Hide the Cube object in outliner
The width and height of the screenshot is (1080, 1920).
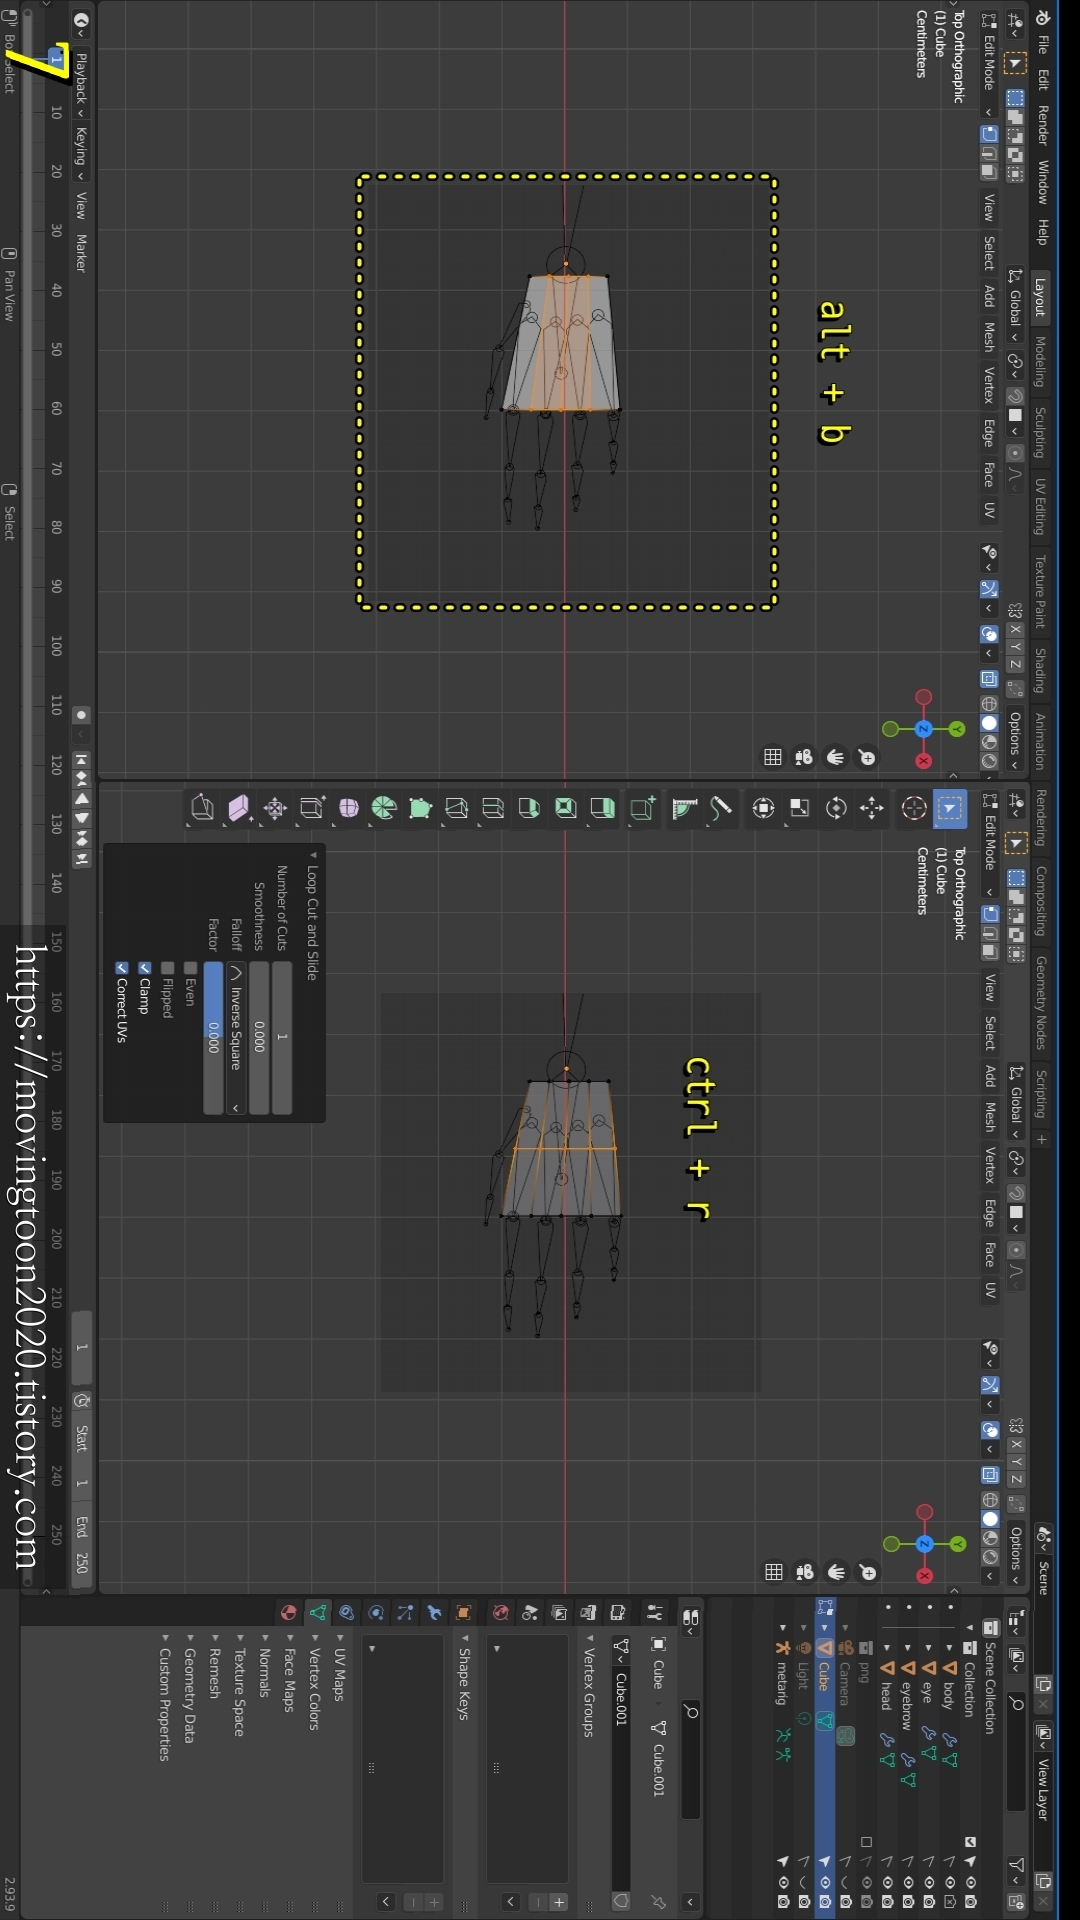click(x=825, y=1882)
